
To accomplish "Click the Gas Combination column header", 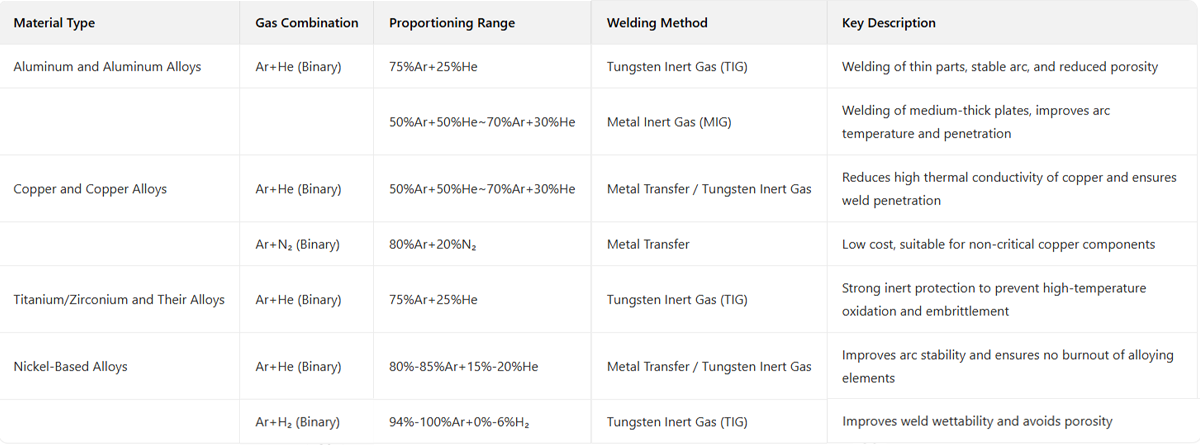I will tap(306, 23).
